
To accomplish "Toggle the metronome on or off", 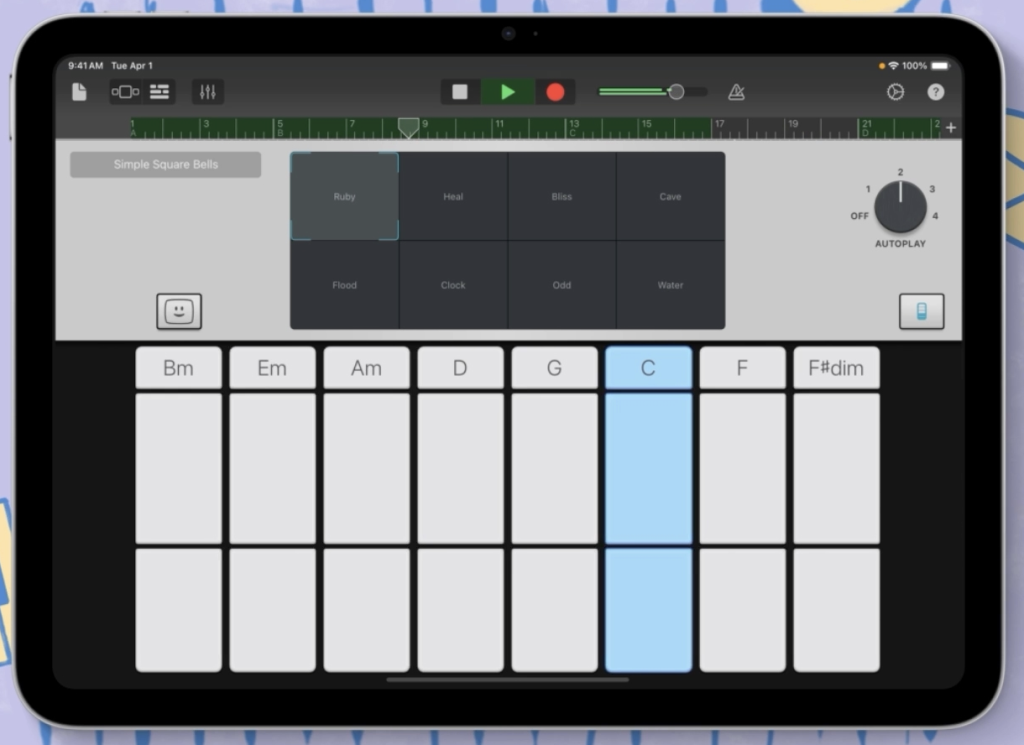I will [736, 92].
